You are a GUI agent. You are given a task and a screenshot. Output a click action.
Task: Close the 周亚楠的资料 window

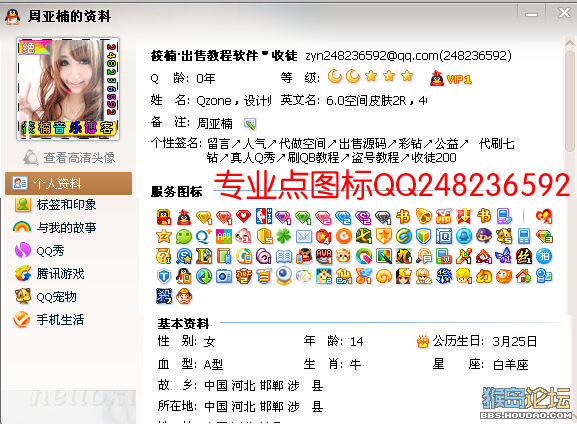point(564,13)
